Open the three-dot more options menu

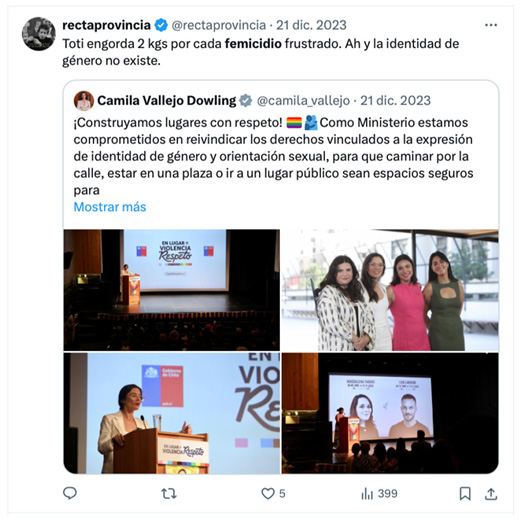(491, 25)
